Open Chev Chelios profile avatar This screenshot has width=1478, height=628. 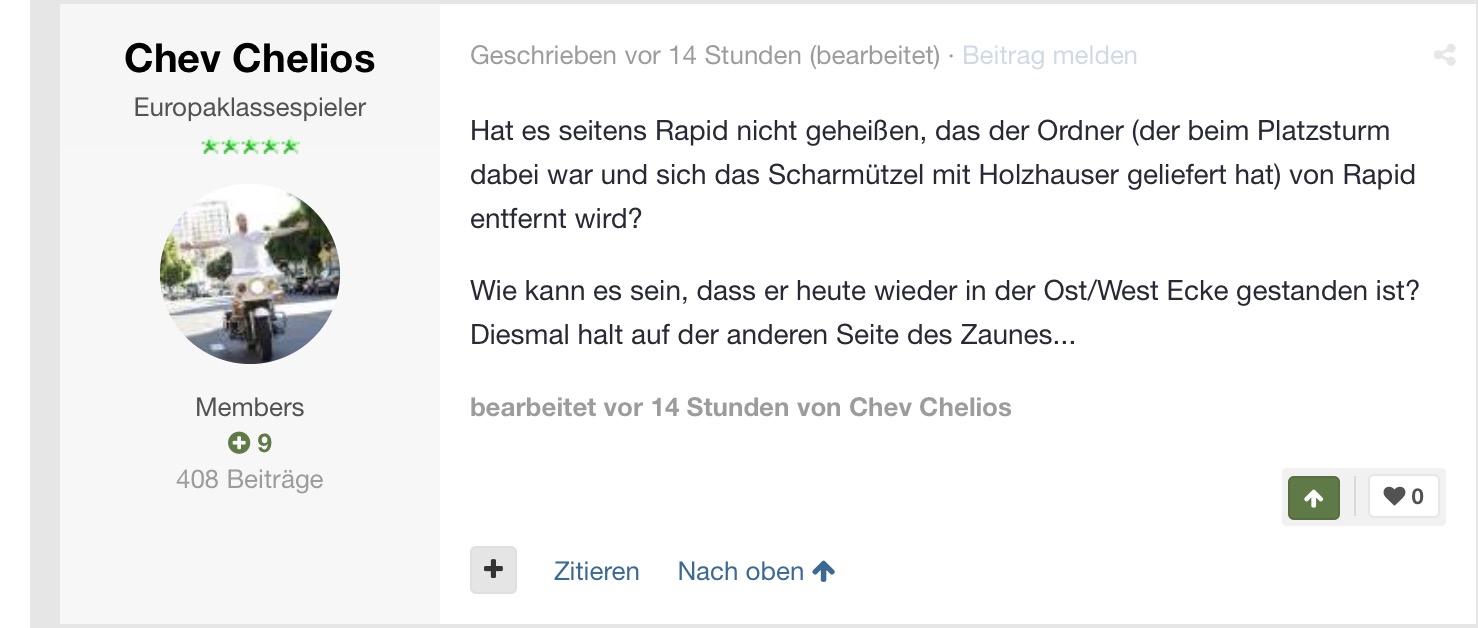point(250,273)
